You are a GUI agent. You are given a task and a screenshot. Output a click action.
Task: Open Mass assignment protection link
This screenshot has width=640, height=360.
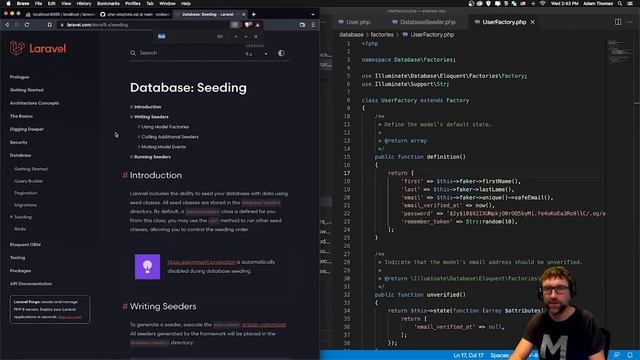click(x=202, y=262)
